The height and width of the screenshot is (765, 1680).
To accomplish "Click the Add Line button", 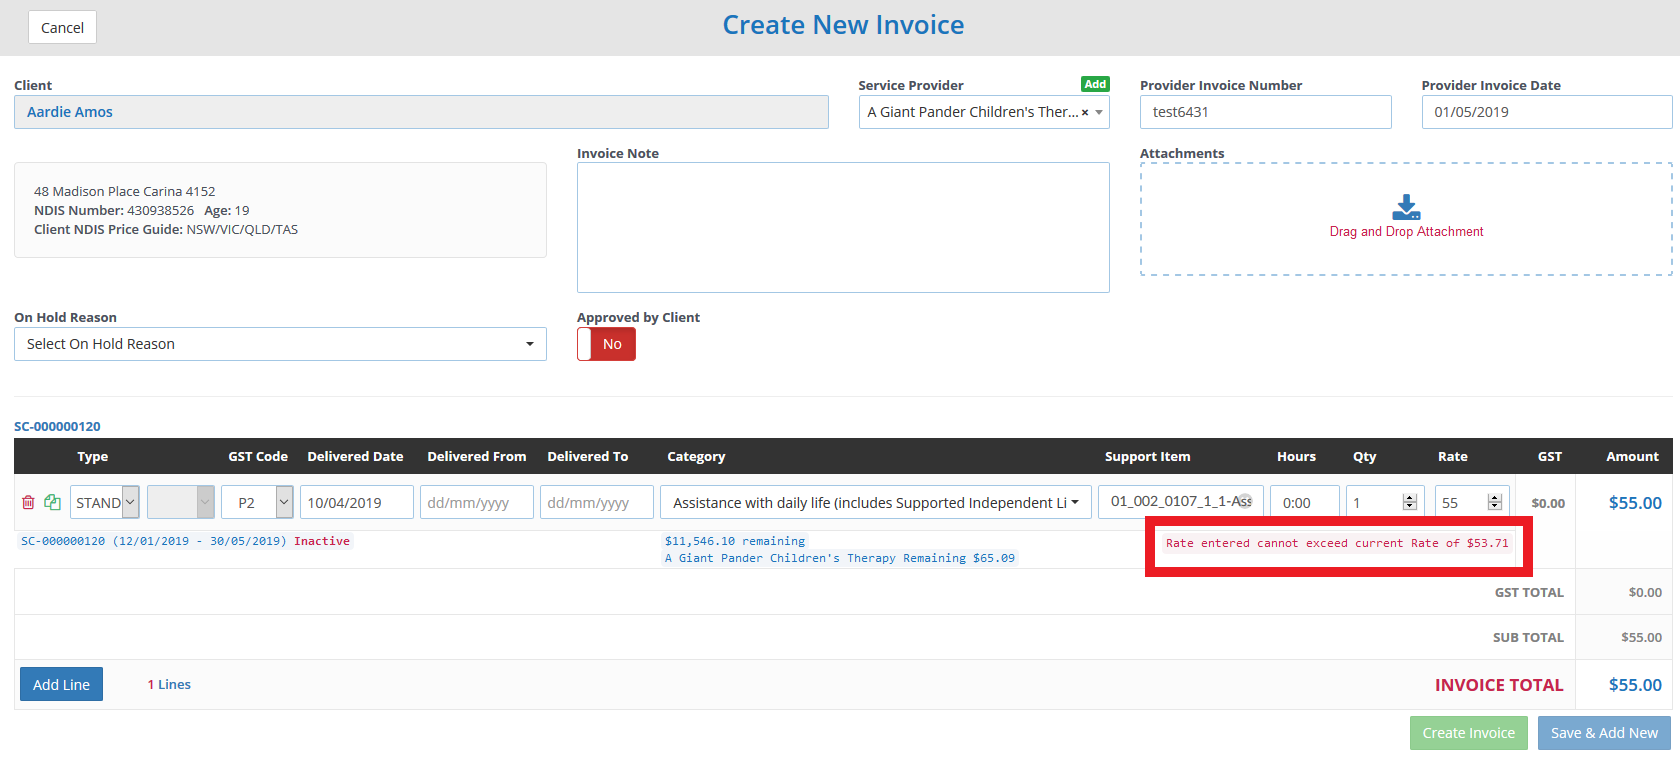I will click(61, 684).
